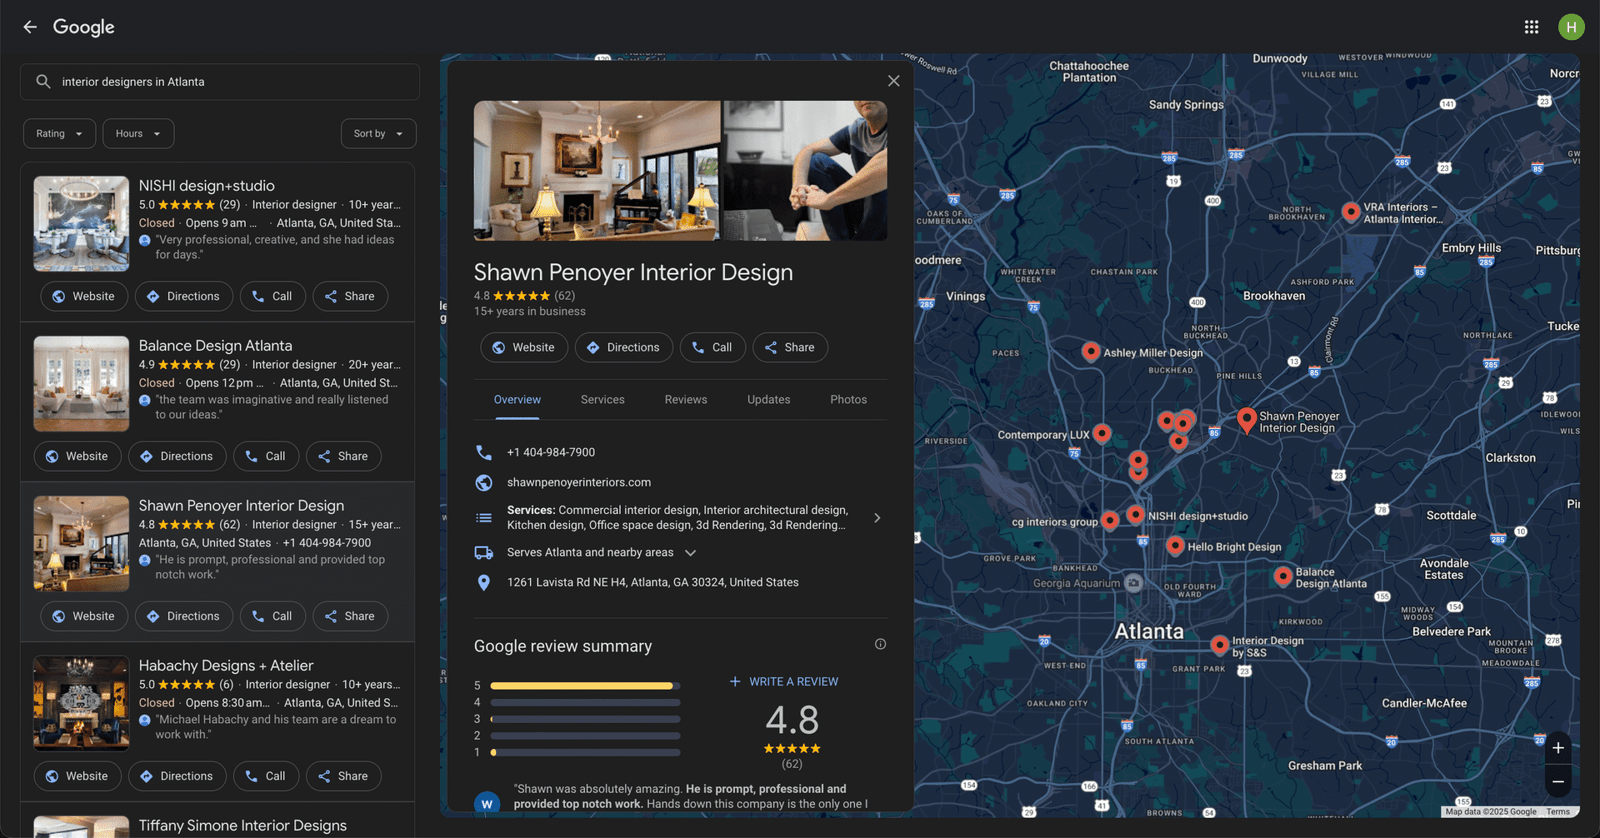Expand Services list chevron
This screenshot has width=1600, height=838.
[877, 518]
